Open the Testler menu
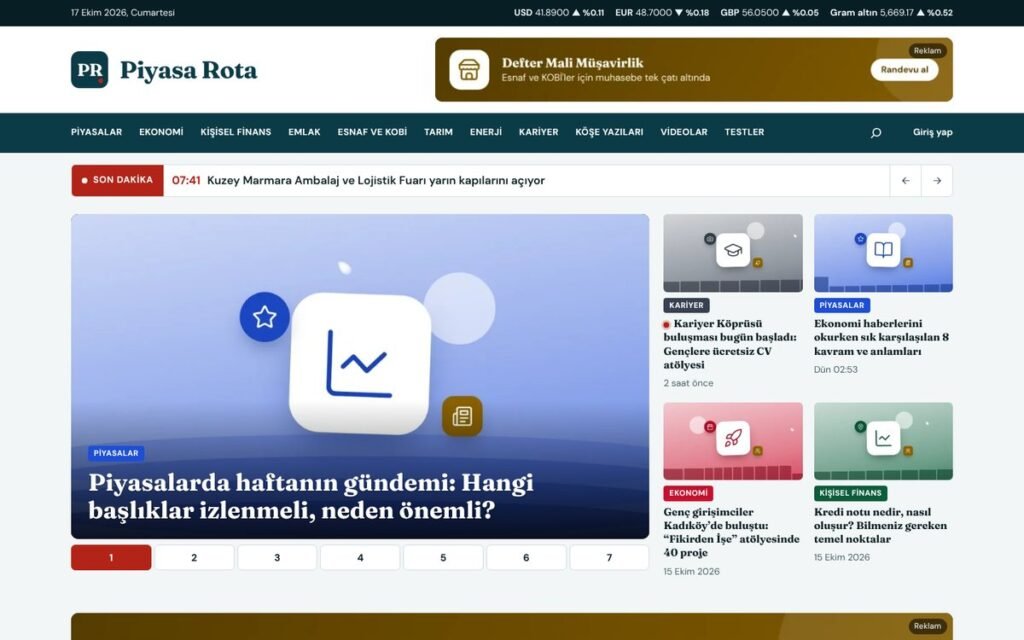The height and width of the screenshot is (640, 1024). [x=744, y=132]
